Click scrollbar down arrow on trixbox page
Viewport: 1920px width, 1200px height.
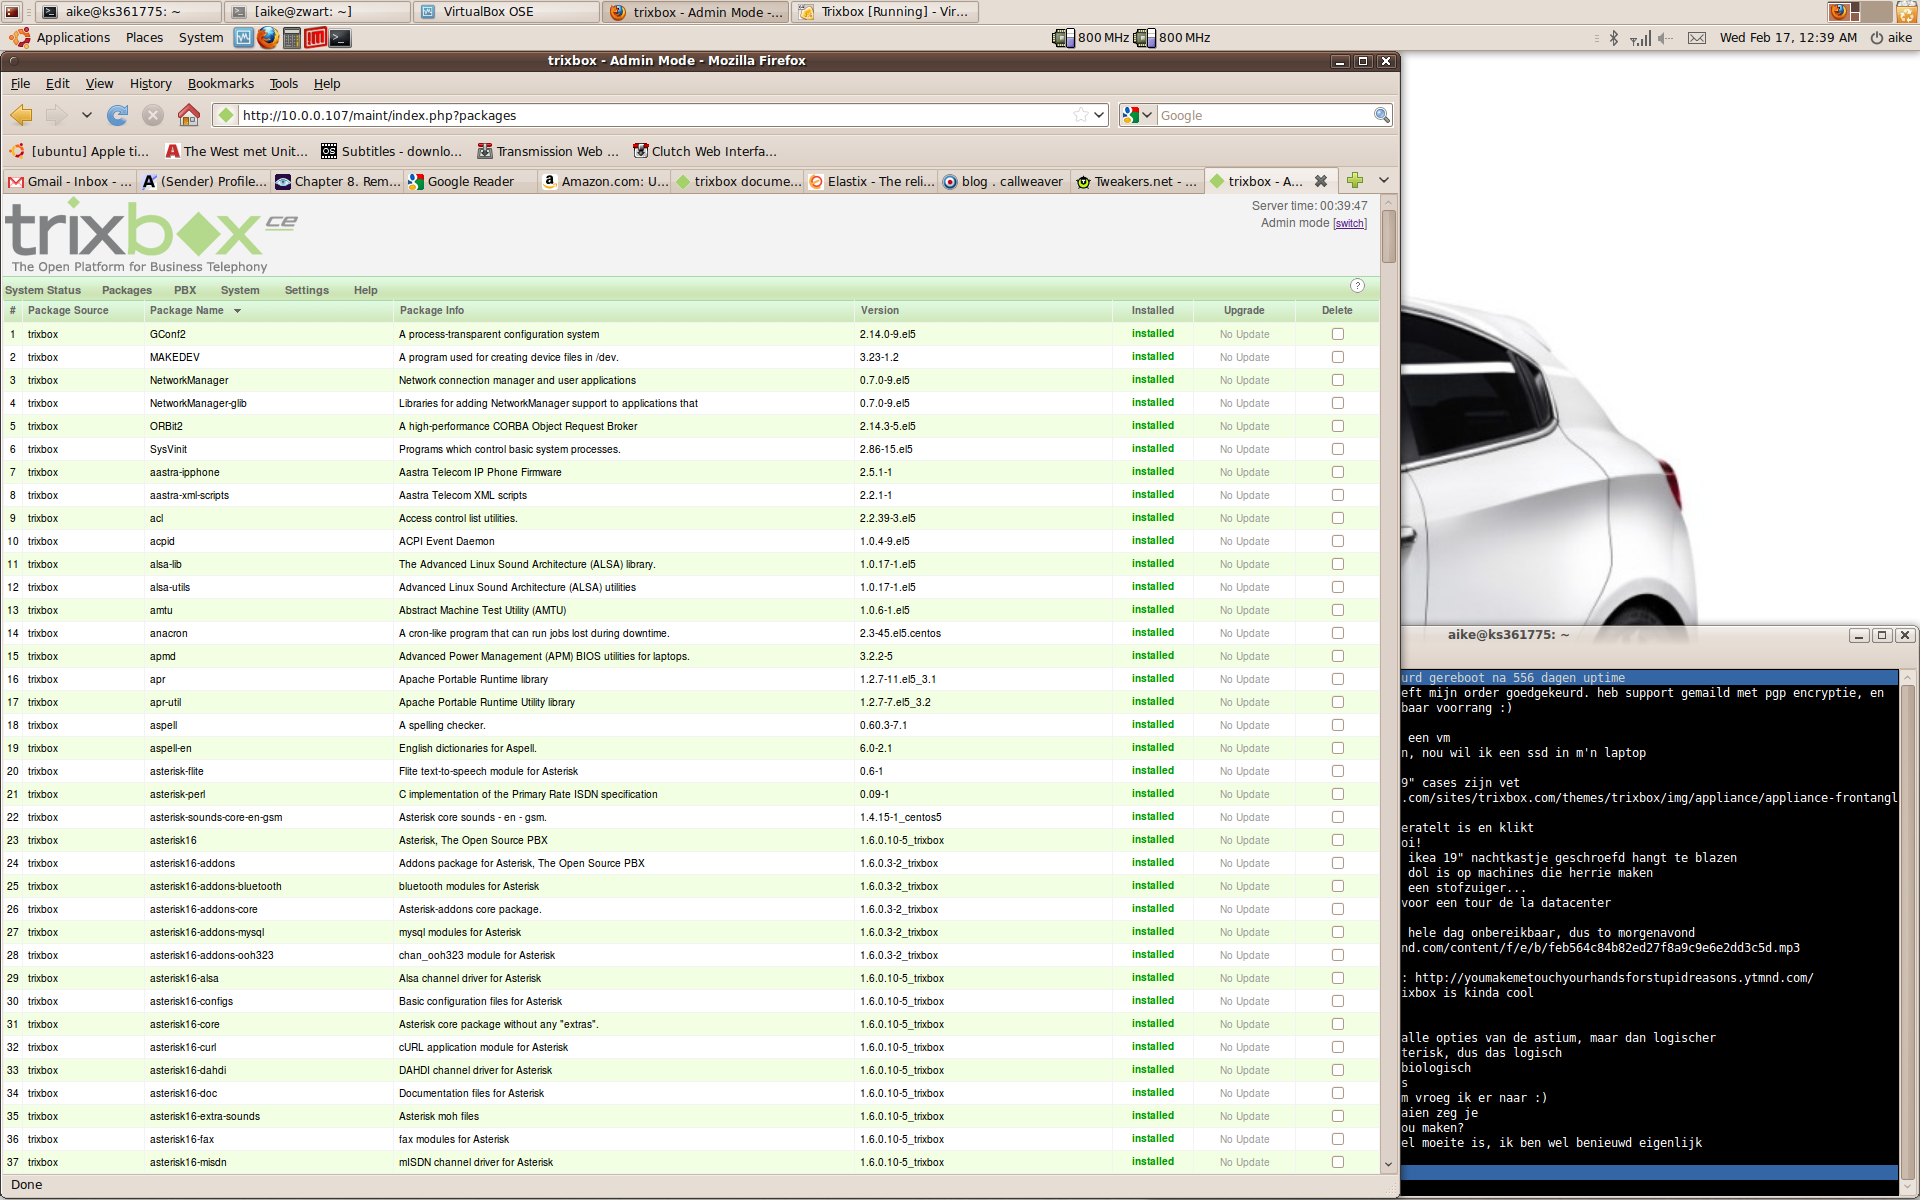(x=1388, y=1165)
